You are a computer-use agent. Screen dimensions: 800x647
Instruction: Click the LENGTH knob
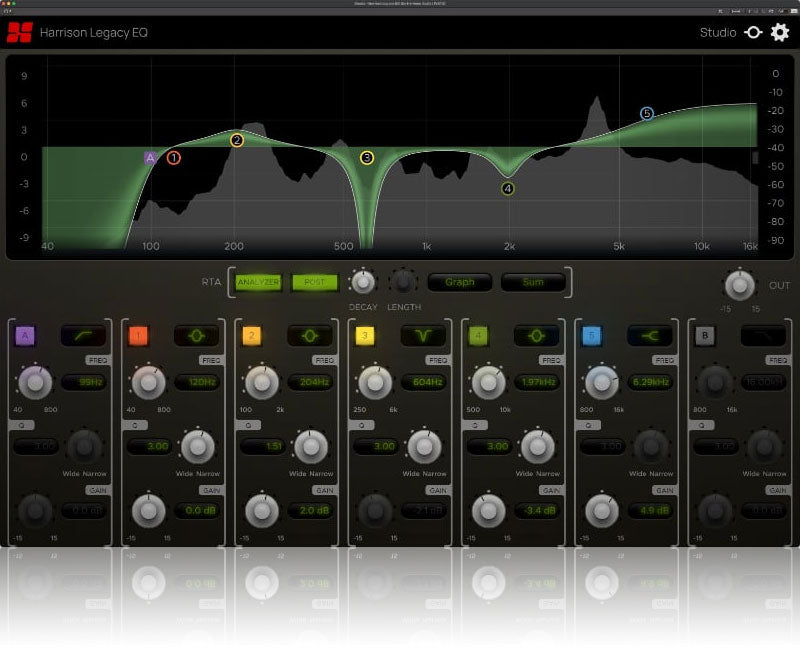[403, 282]
